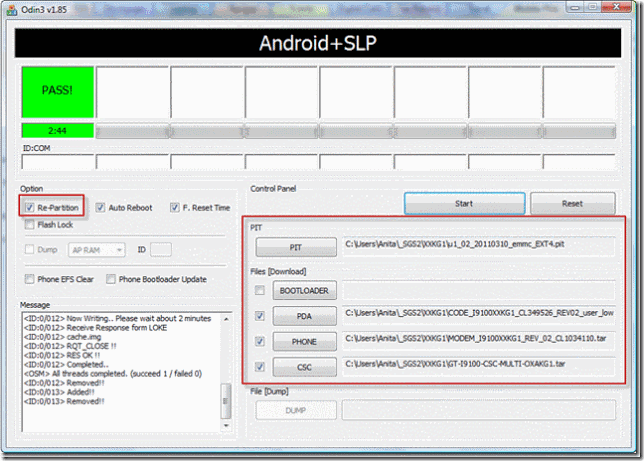Screen dimensions: 644x461
Task: Check Phone Bootloader Update option
Action: tap(110, 279)
